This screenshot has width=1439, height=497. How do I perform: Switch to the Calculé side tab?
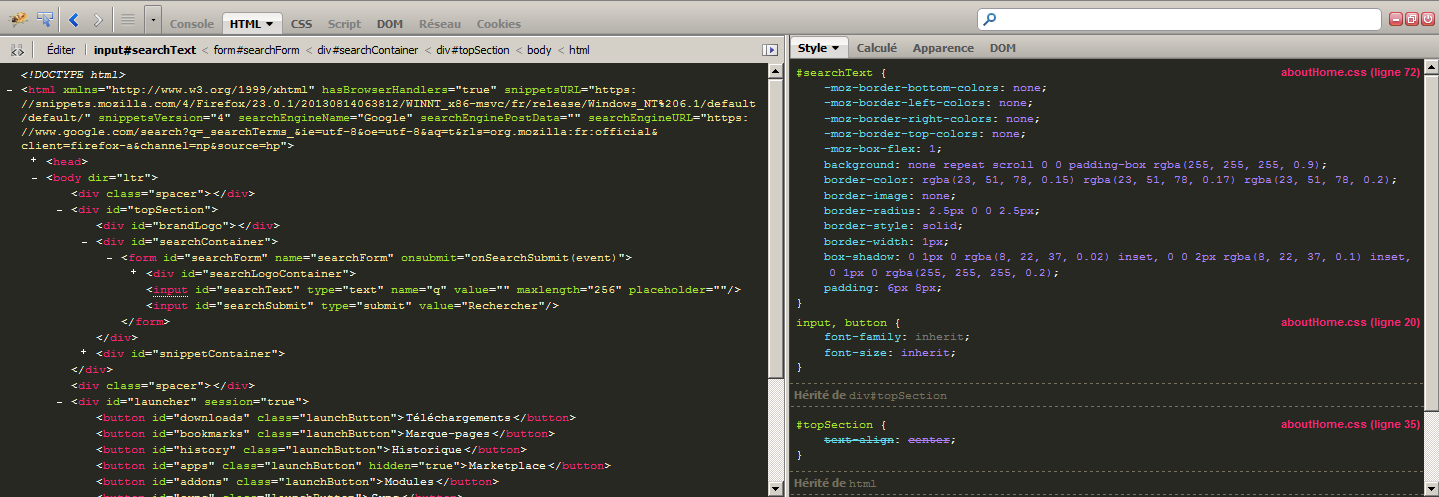point(877,48)
